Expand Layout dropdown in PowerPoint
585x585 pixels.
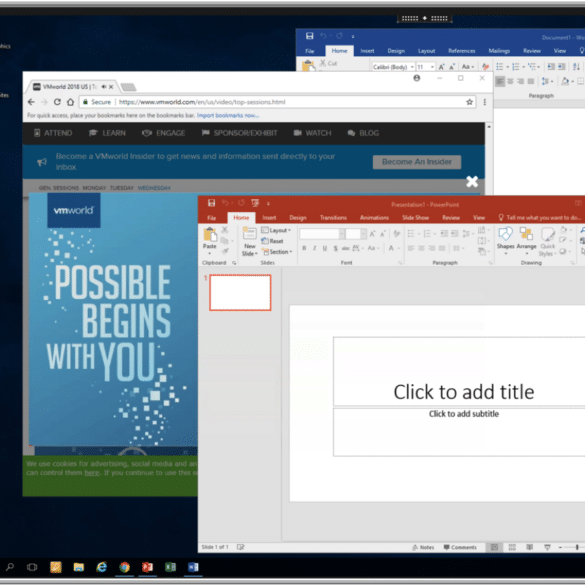tap(276, 230)
